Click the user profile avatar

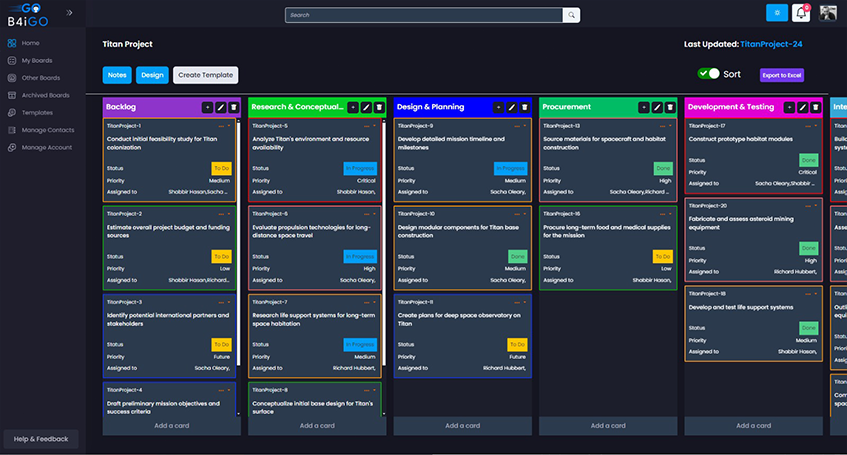pyautogui.click(x=828, y=13)
